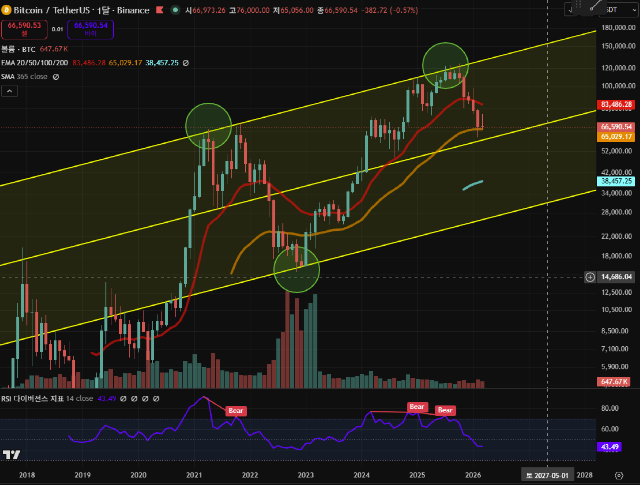Click the purple 43.49 RSI legend value
Screen dimensions: 640x485
coord(107,398)
